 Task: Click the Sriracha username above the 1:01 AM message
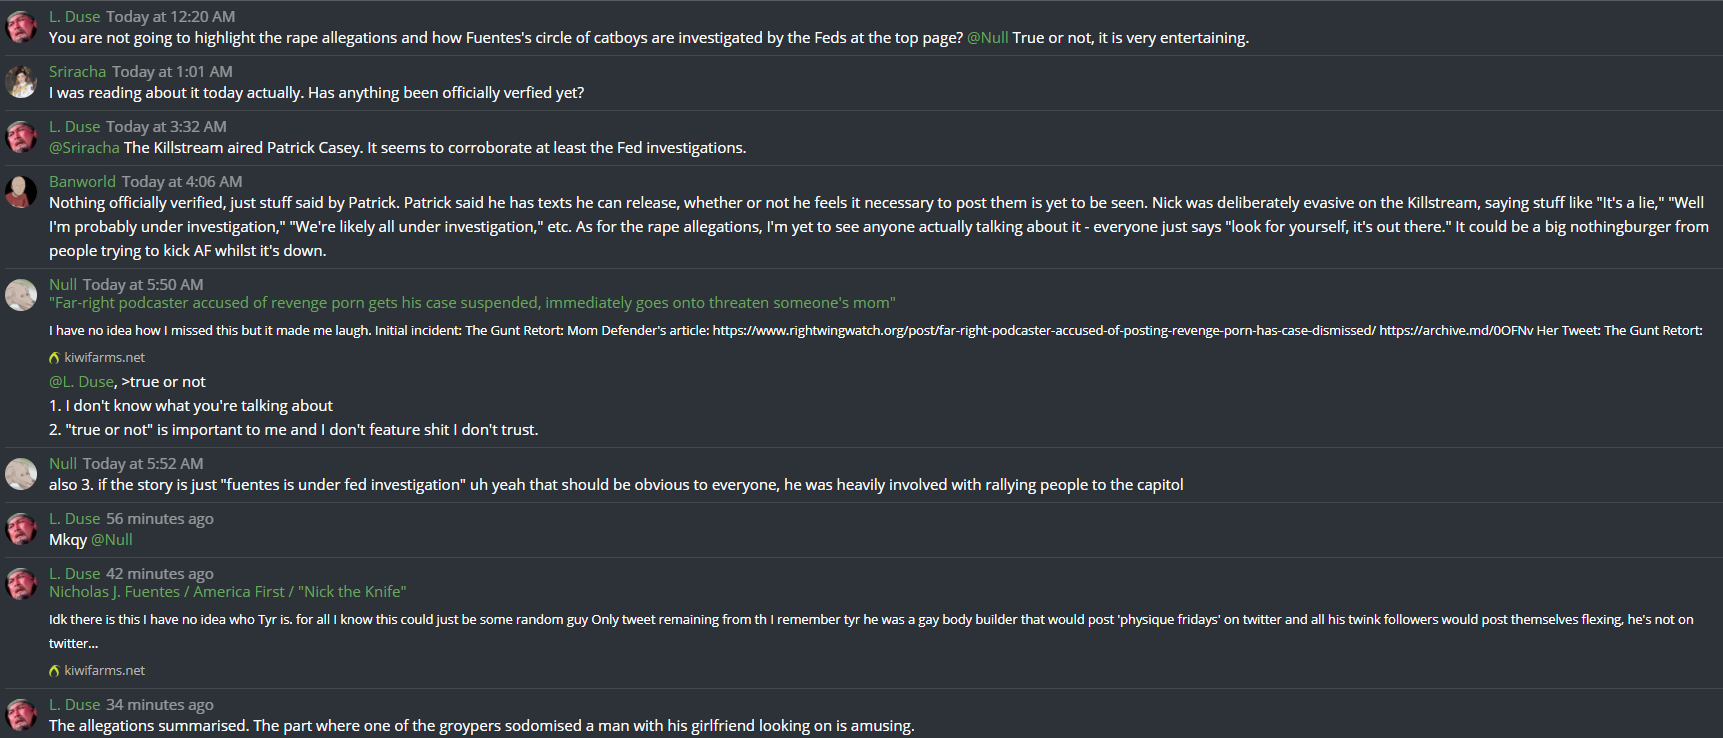point(77,72)
